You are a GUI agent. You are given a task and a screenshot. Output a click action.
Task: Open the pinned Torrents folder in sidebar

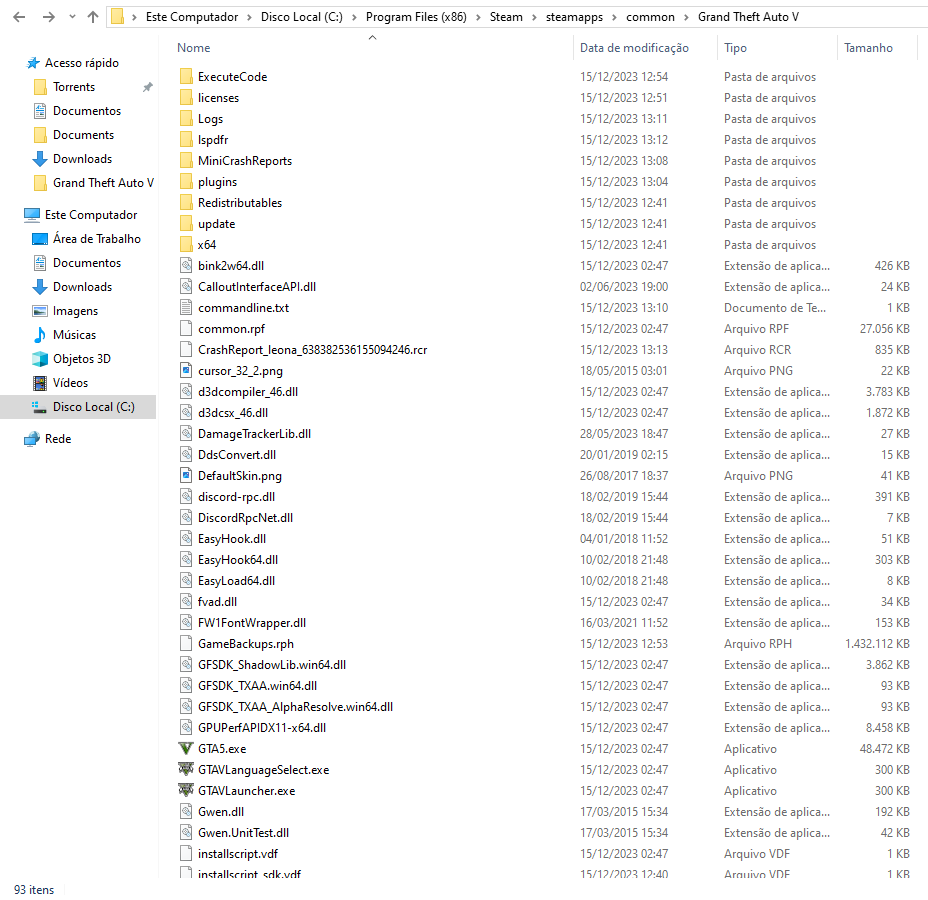click(74, 87)
